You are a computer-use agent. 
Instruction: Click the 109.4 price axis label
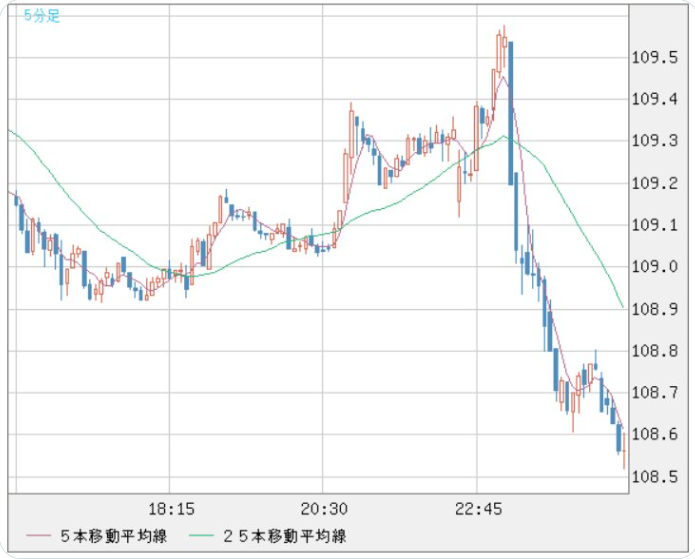pos(657,99)
